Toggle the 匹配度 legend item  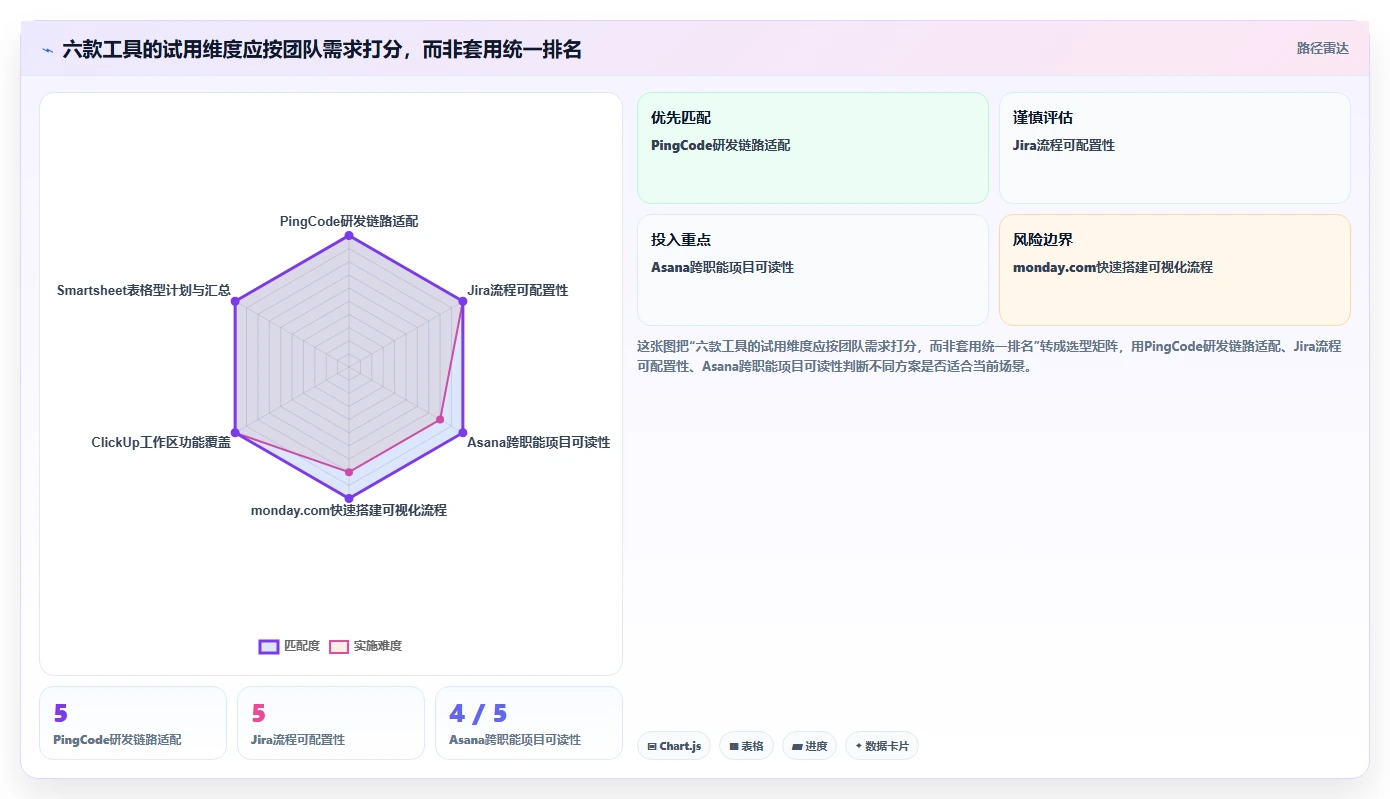click(x=290, y=646)
